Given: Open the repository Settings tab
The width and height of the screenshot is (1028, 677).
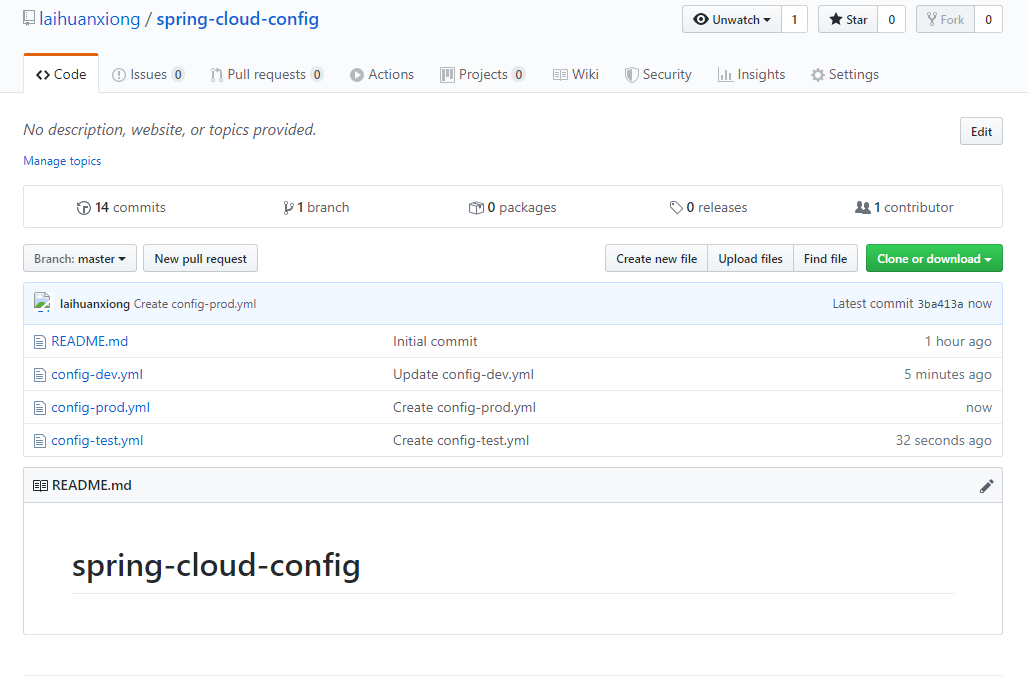Looking at the screenshot, I should (844, 75).
